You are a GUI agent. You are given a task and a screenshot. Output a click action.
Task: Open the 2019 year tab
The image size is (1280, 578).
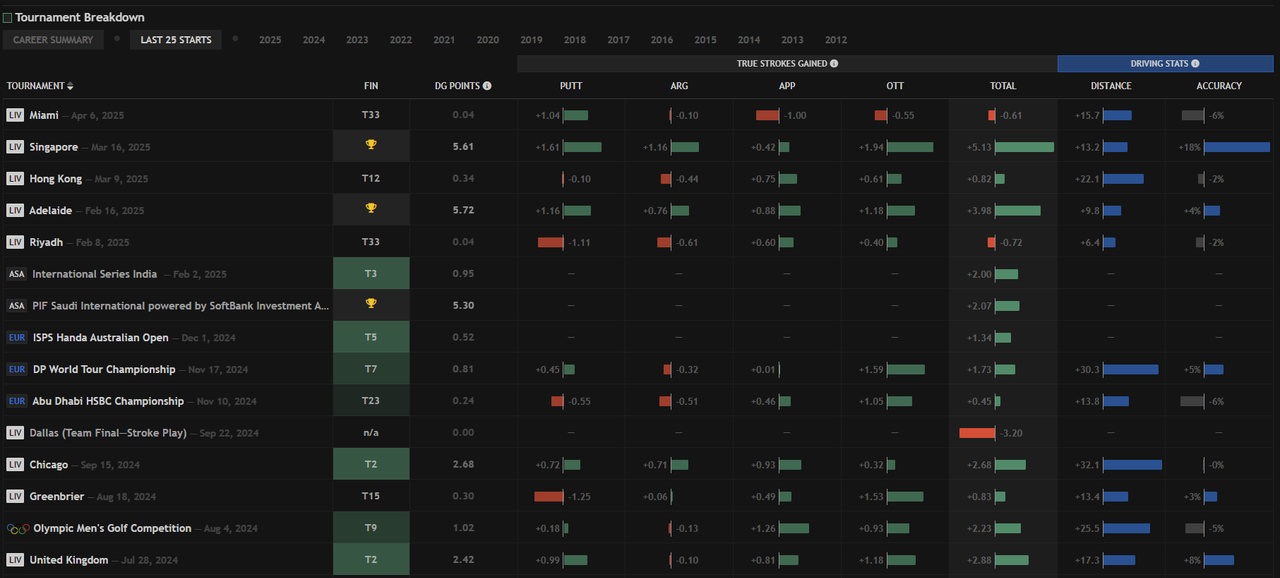[x=531, y=40]
